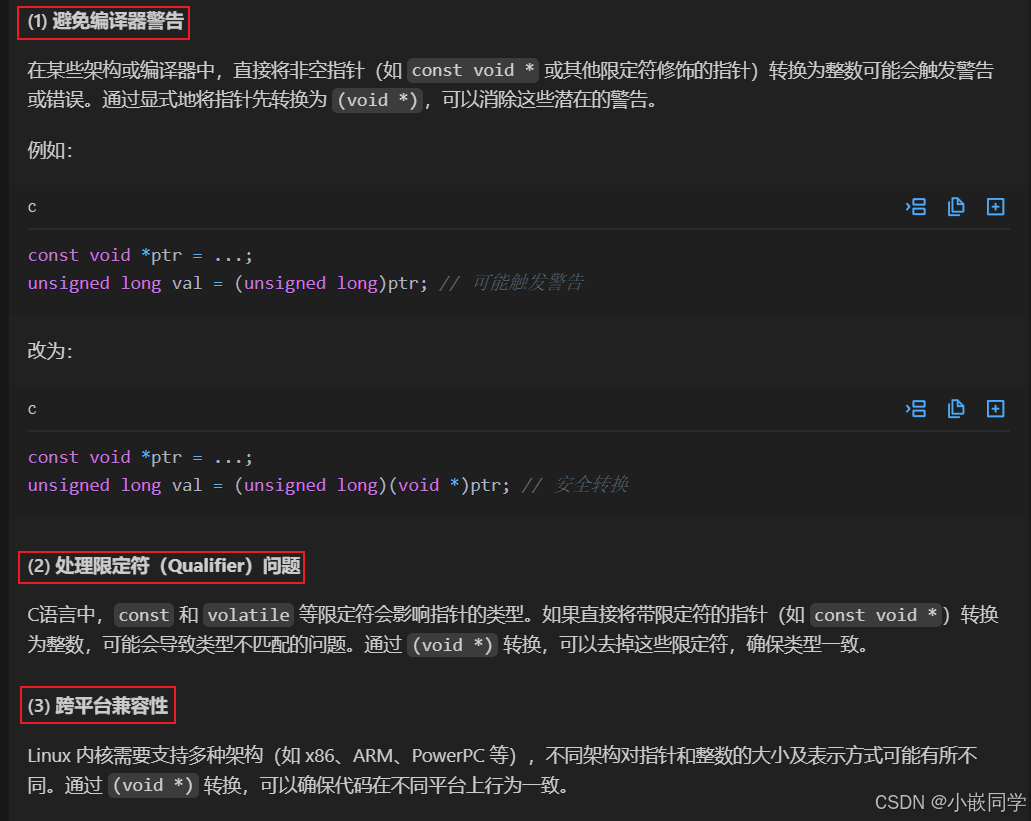Copy the second code block with its copy icon

click(x=956, y=408)
